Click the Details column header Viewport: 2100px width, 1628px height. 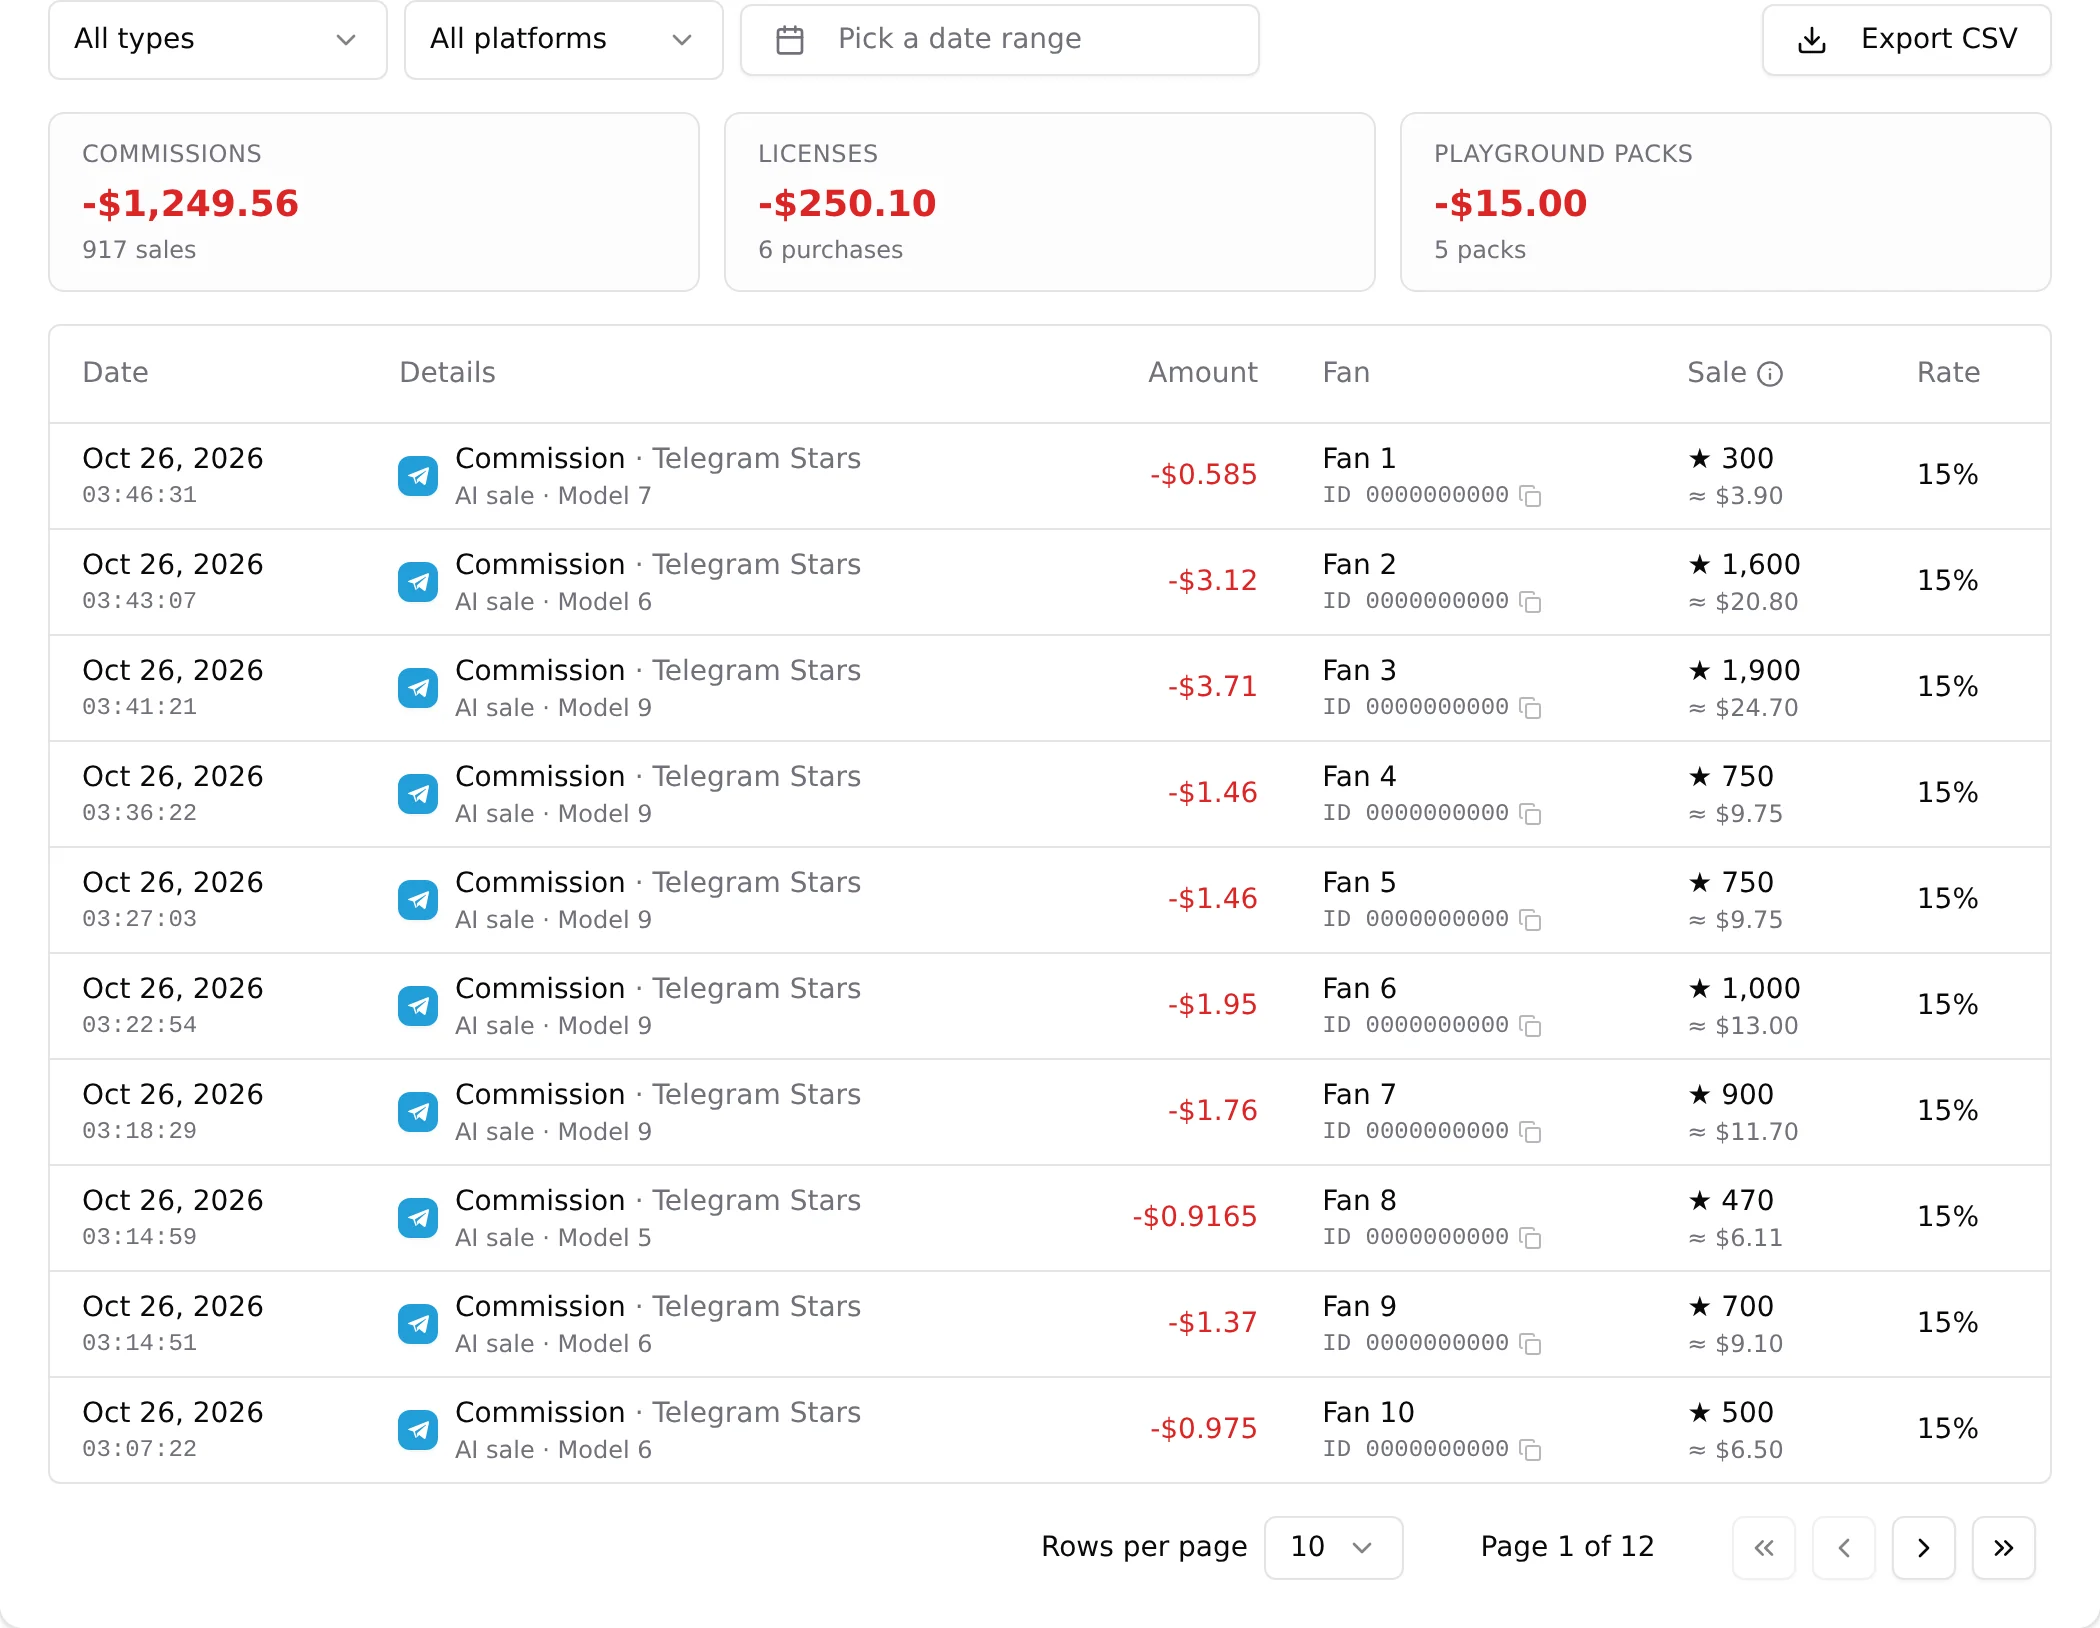447,373
